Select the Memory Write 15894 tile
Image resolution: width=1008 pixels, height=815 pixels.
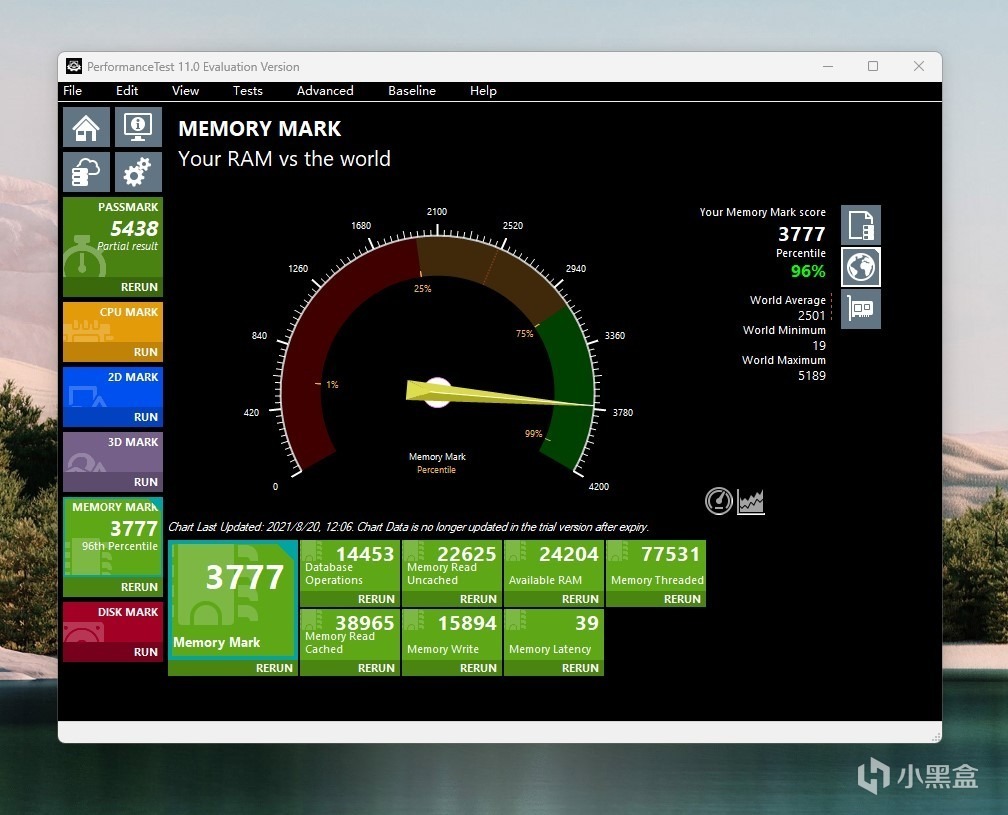pos(452,635)
